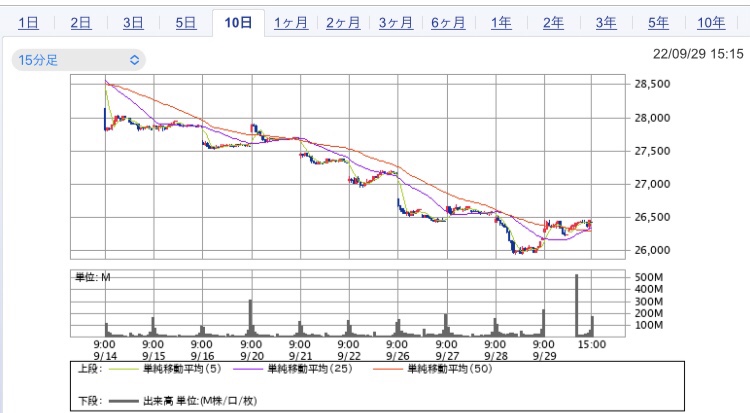This screenshot has width=750, height=413.
Task: Click the 単位: M label in the volume chart
Action: point(93,277)
